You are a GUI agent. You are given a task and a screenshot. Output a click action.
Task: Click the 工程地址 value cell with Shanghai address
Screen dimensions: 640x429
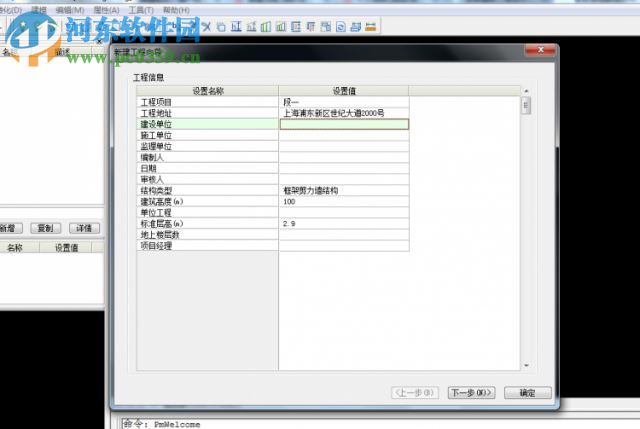344,113
